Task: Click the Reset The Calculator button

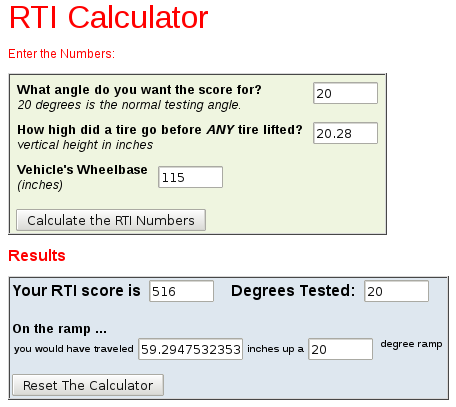Action: (88, 385)
